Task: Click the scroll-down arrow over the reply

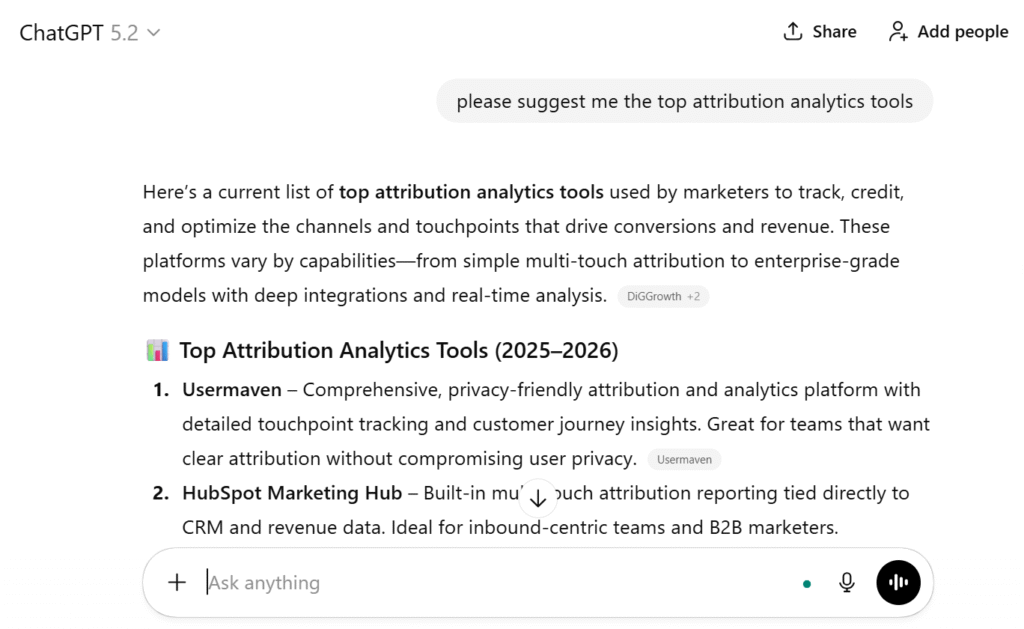Action: [x=538, y=497]
